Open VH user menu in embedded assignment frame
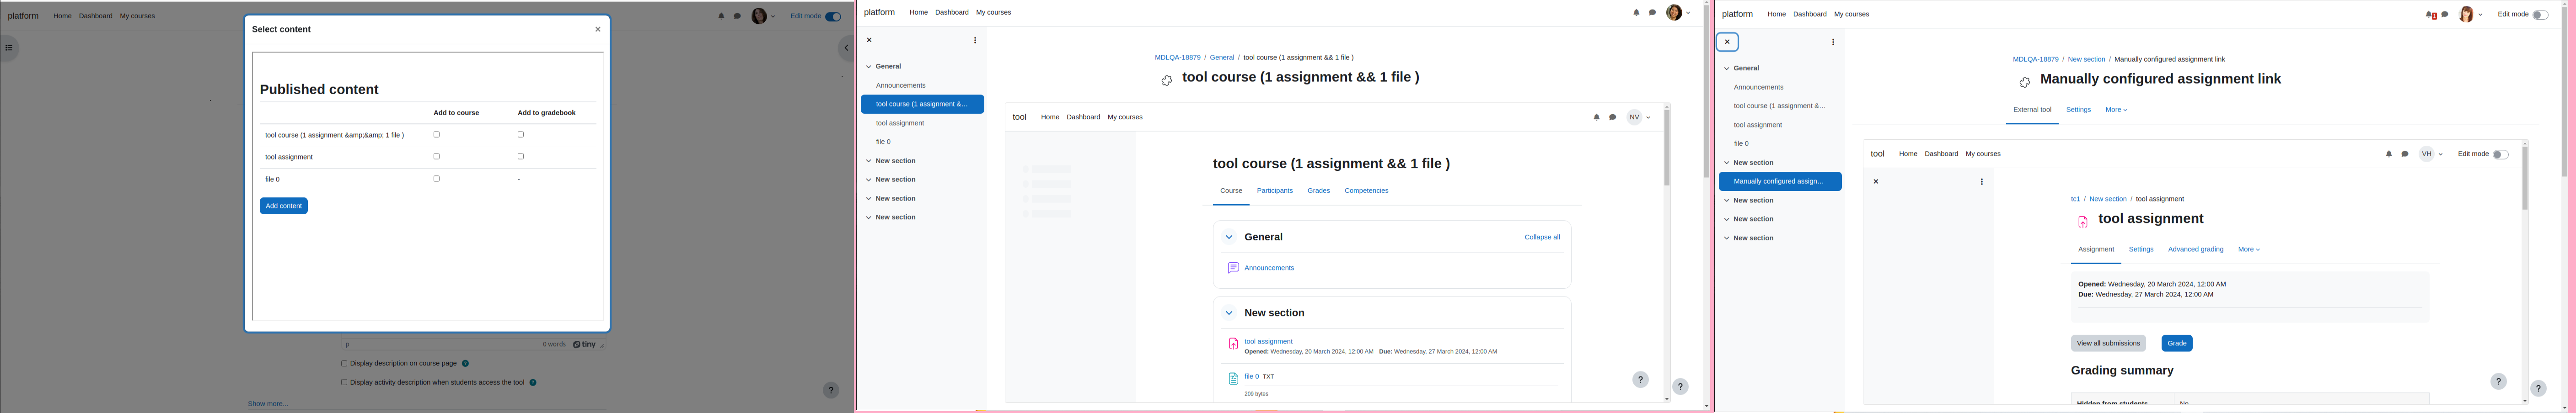The height and width of the screenshot is (413, 2576). (2431, 155)
